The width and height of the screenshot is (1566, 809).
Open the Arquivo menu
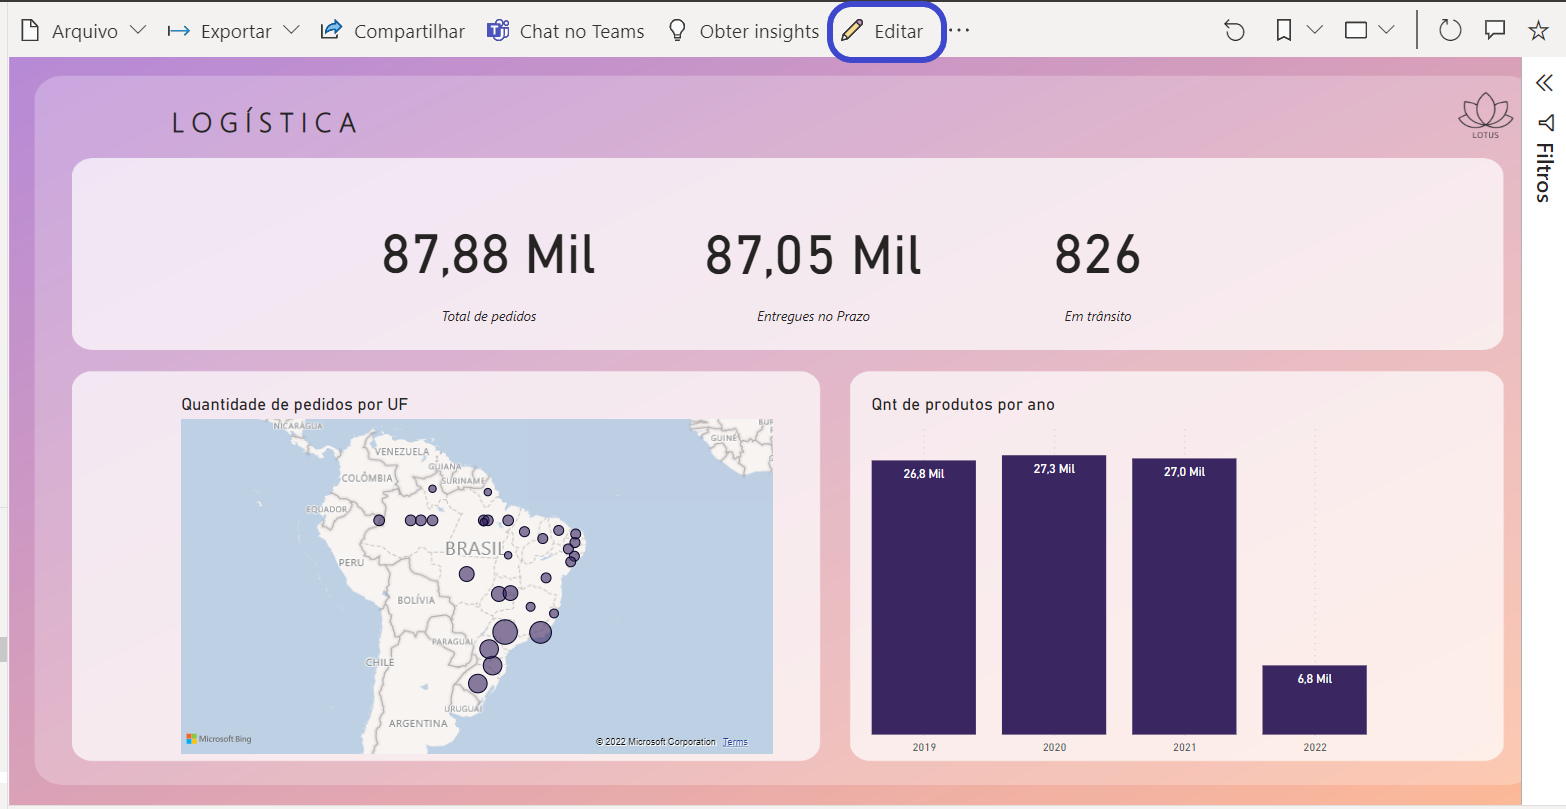(x=84, y=31)
